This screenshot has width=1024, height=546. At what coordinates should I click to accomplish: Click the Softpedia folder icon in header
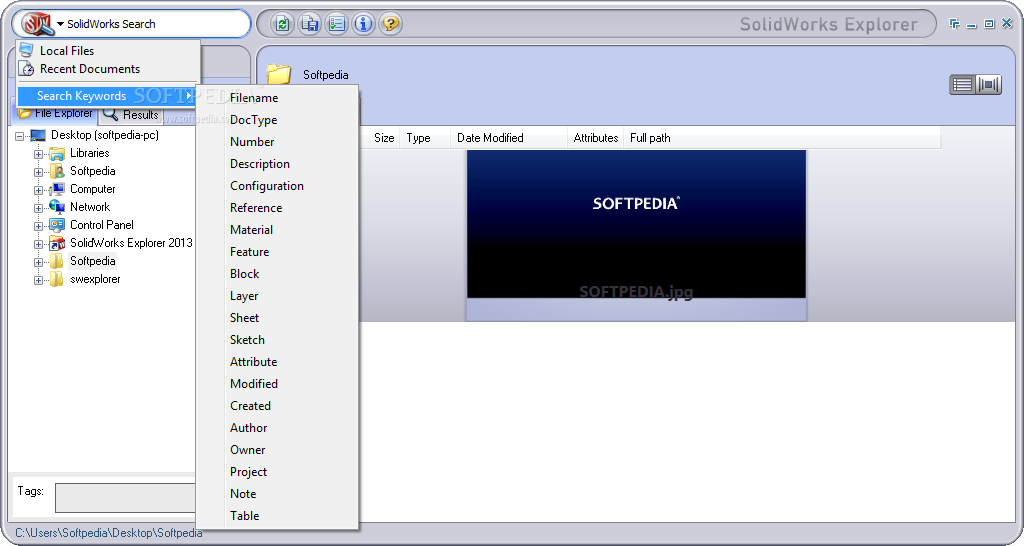click(x=279, y=74)
